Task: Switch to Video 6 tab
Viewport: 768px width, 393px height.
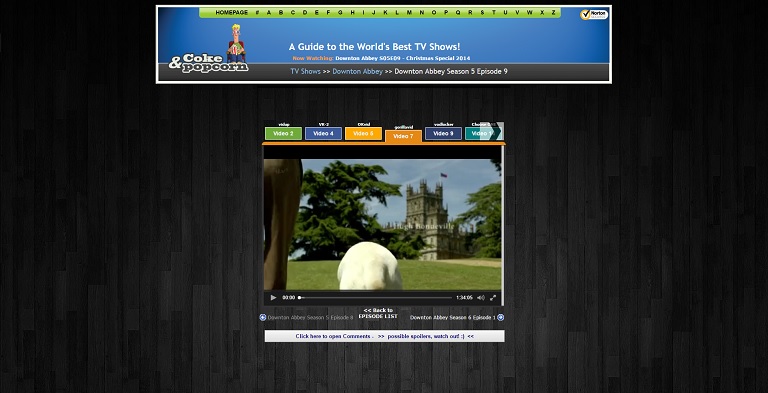Action: pyautogui.click(x=363, y=133)
